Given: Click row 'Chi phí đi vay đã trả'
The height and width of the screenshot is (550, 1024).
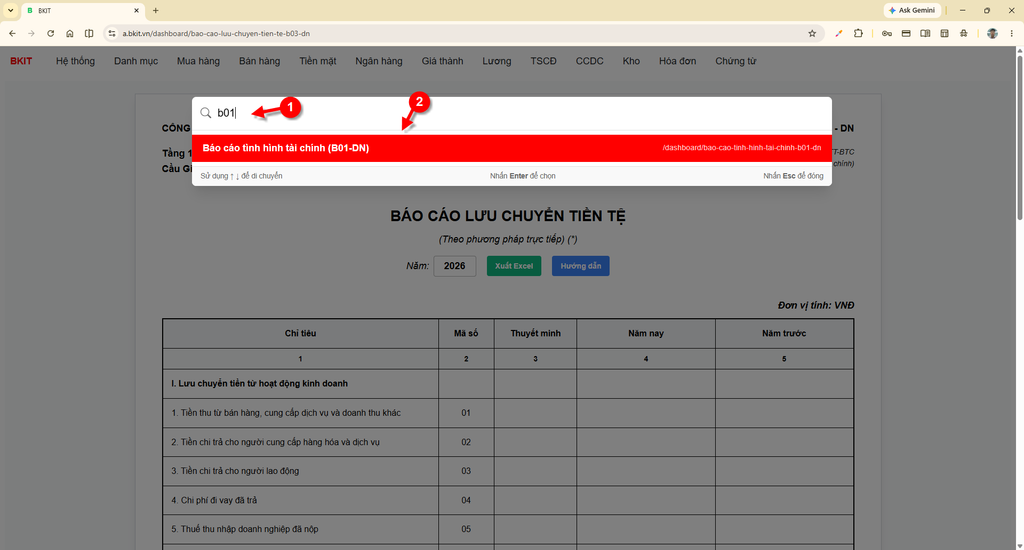Looking at the screenshot, I should point(508,500).
